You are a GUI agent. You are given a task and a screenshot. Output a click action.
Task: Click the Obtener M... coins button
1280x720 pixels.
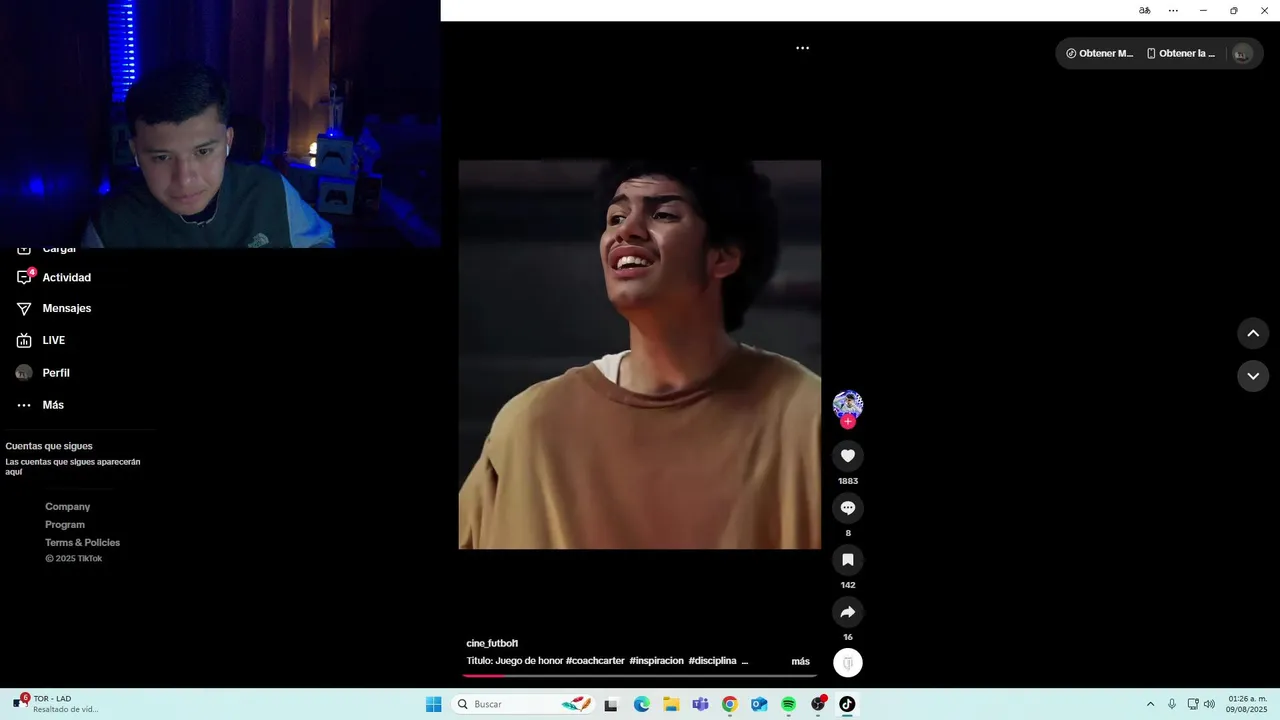click(x=1100, y=54)
